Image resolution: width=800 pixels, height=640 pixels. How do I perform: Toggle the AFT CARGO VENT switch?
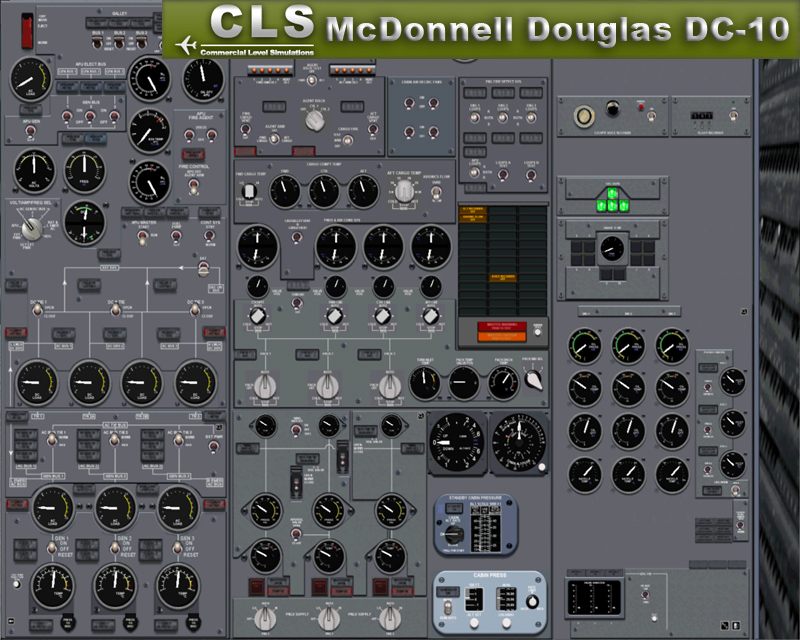point(373,129)
